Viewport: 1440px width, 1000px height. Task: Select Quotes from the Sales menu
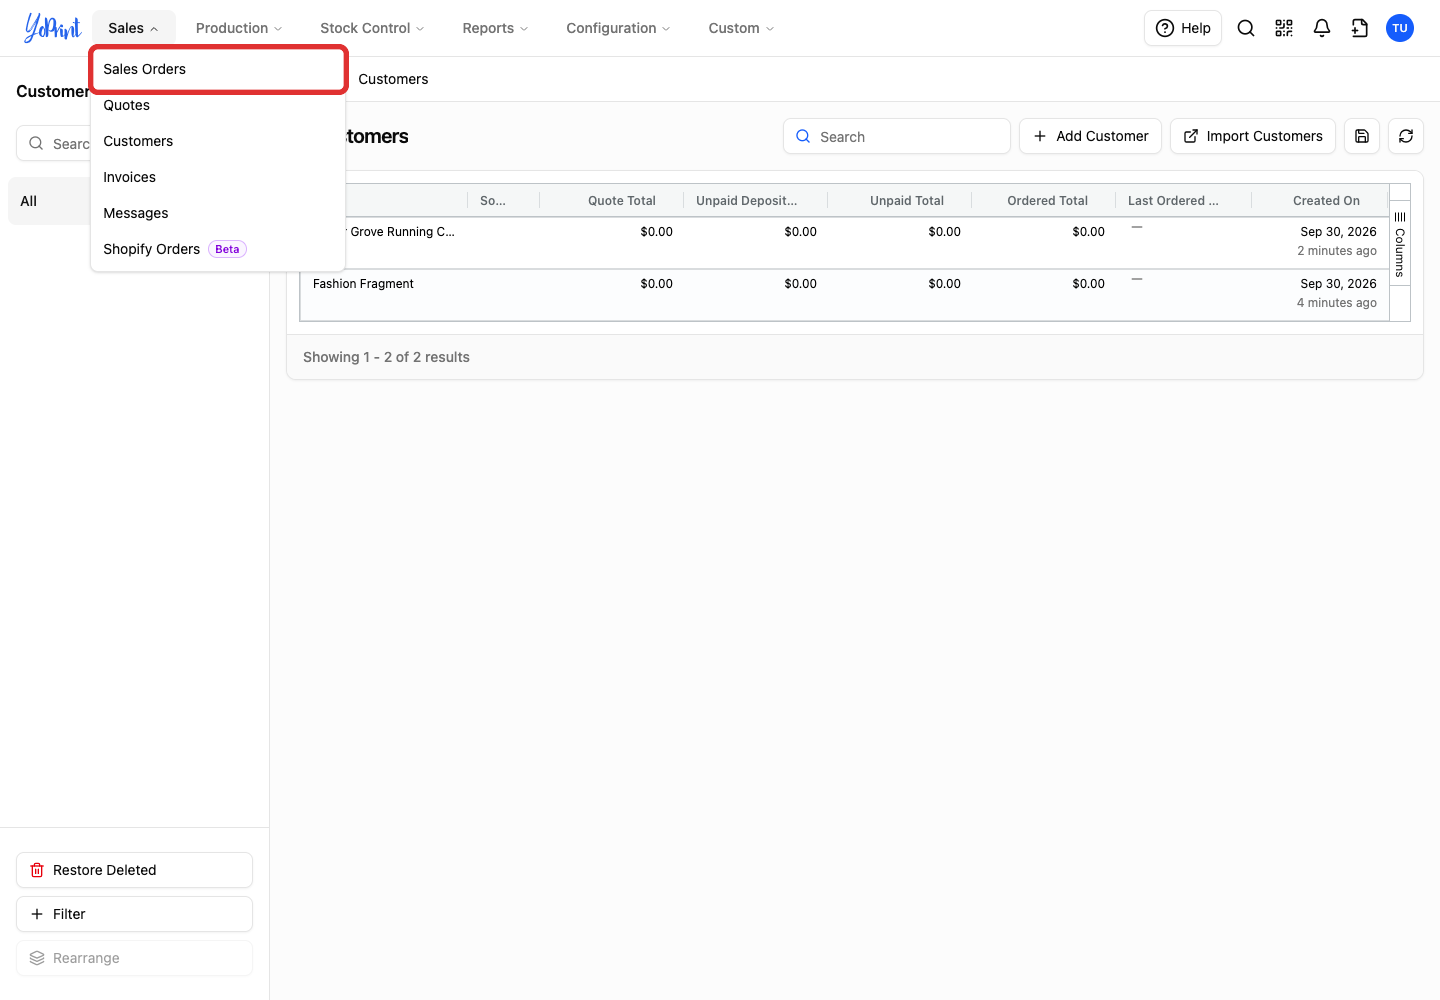[218, 105]
